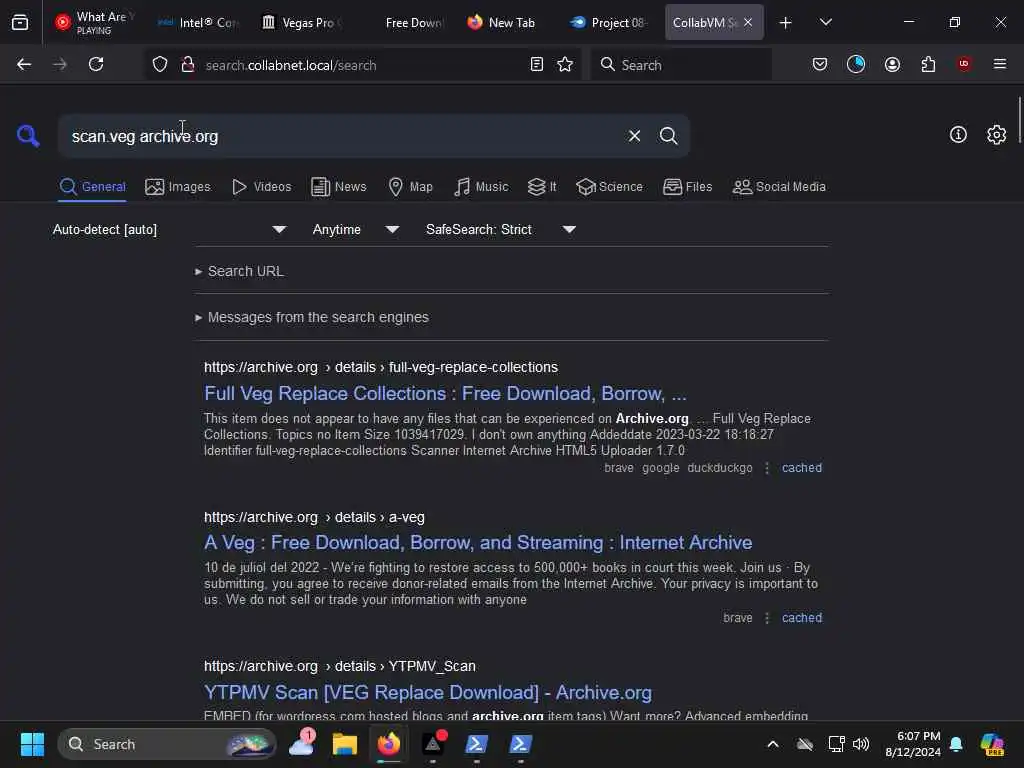Open search preferences gear icon
This screenshot has height=768, width=1024.
point(996,135)
